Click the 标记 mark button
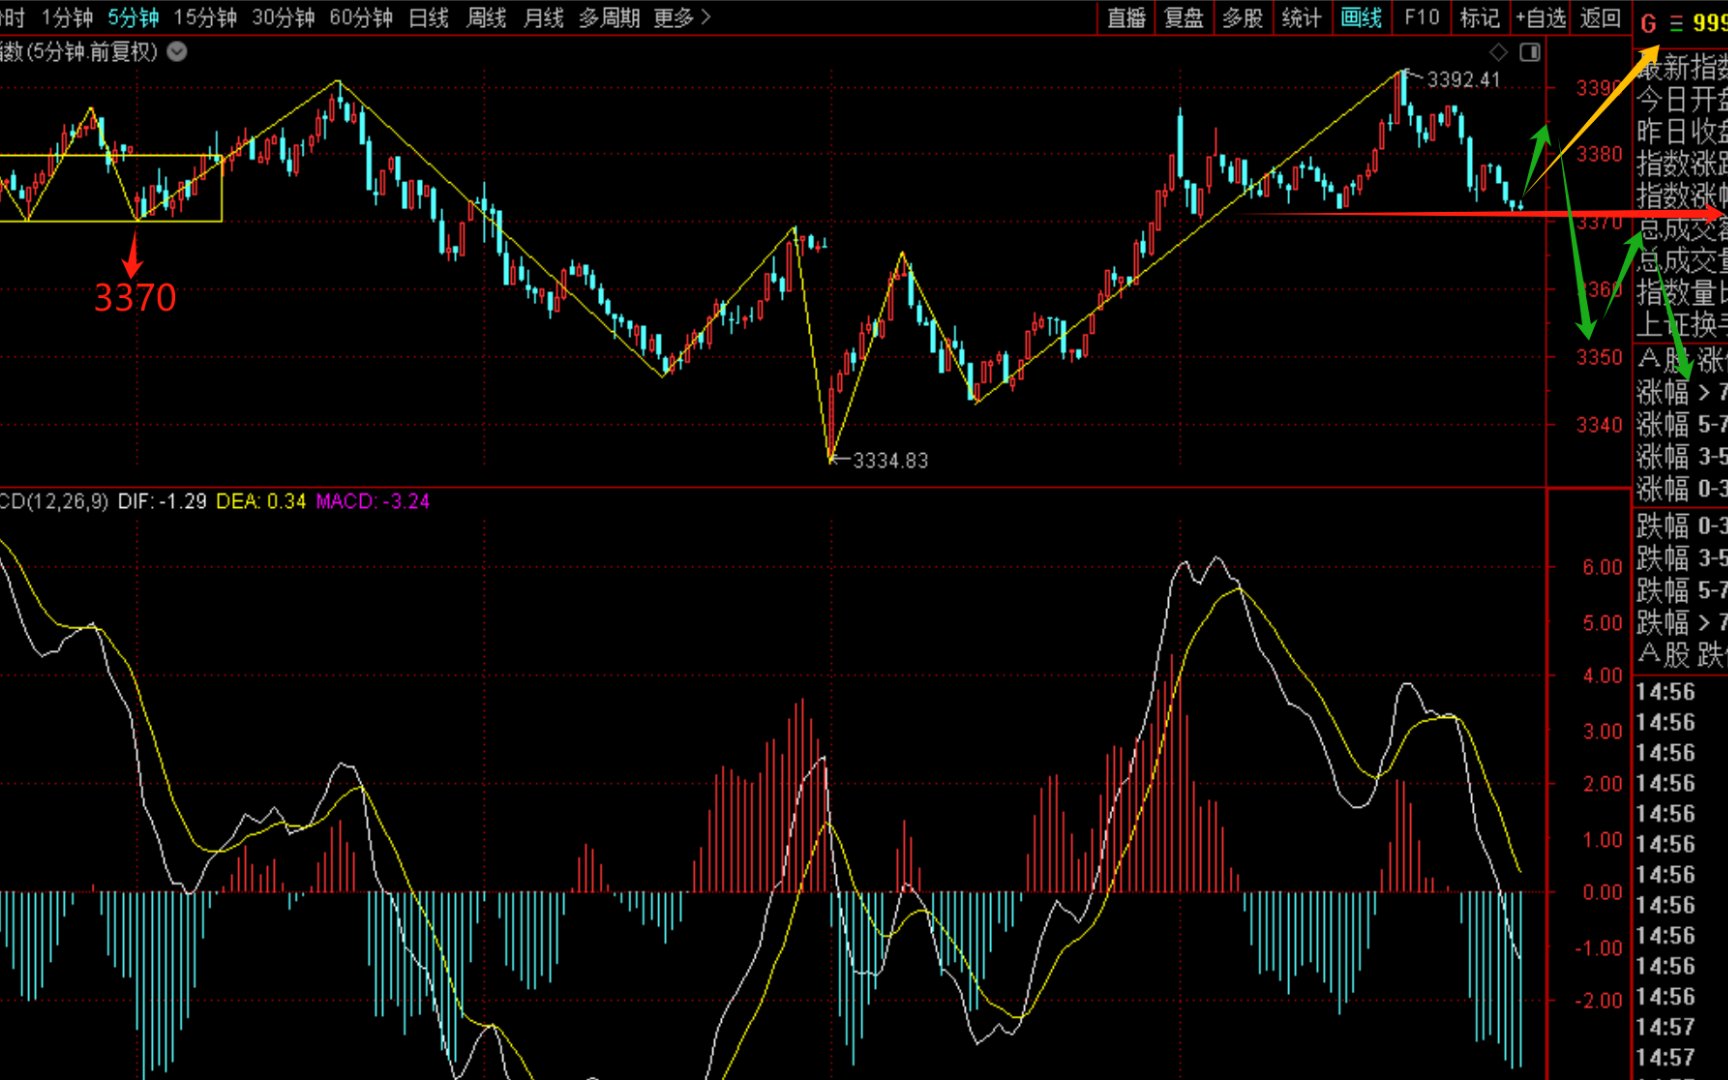 (1479, 18)
